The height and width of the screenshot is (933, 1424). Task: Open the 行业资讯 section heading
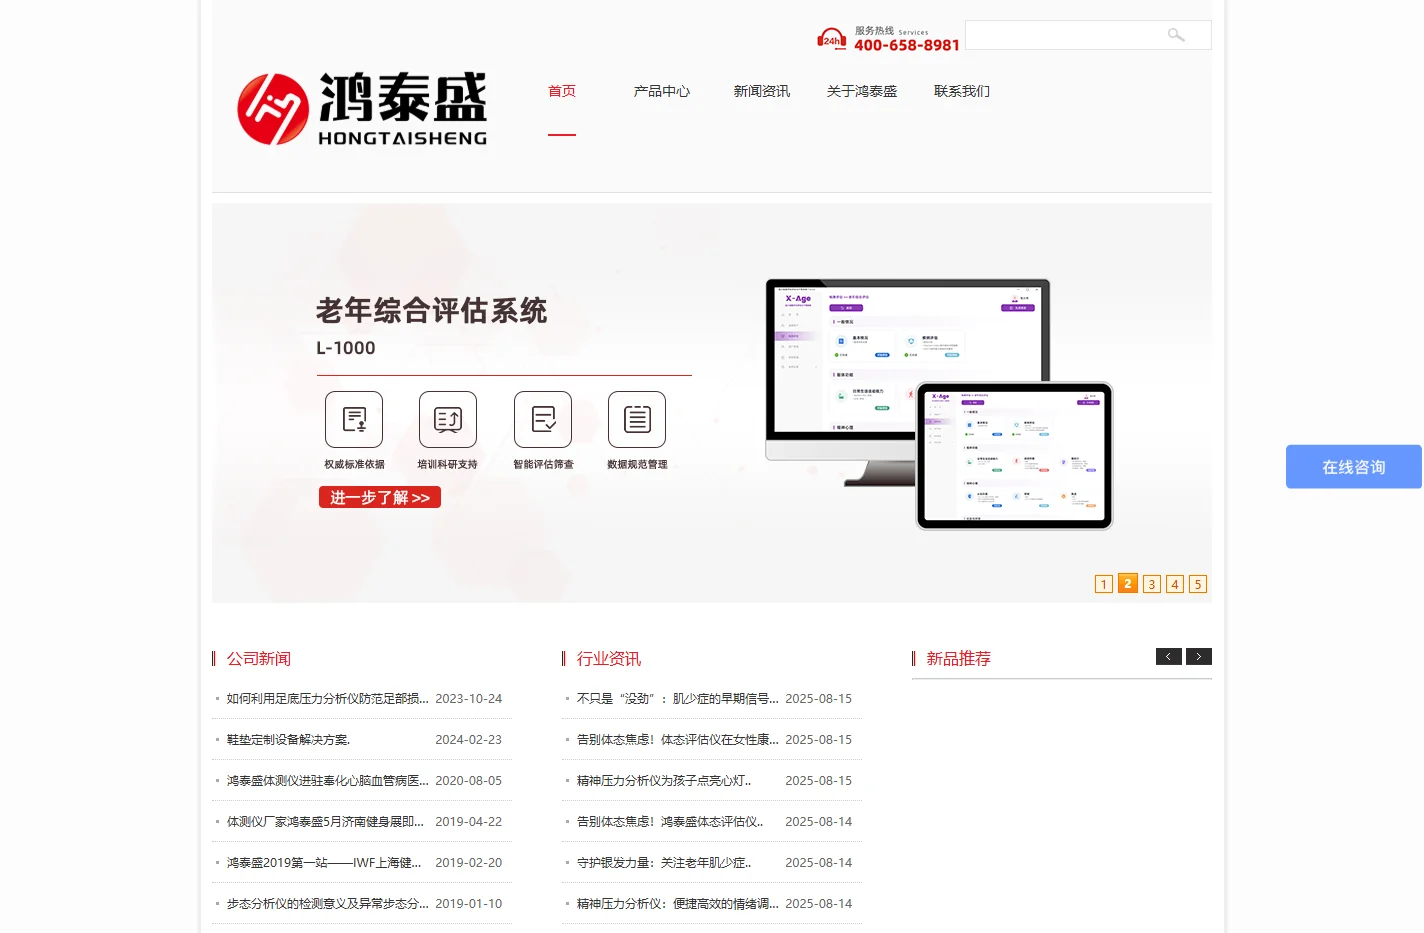coord(609,659)
